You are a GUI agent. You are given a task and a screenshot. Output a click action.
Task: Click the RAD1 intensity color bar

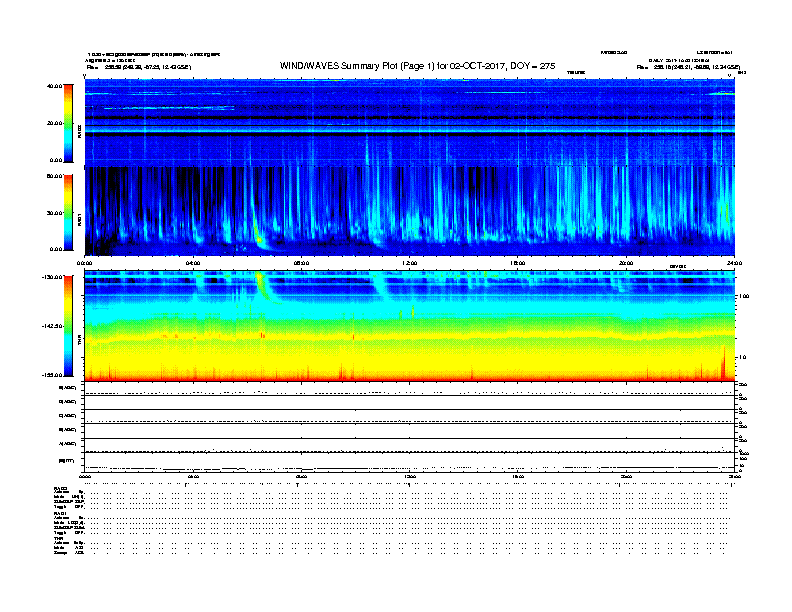click(68, 213)
